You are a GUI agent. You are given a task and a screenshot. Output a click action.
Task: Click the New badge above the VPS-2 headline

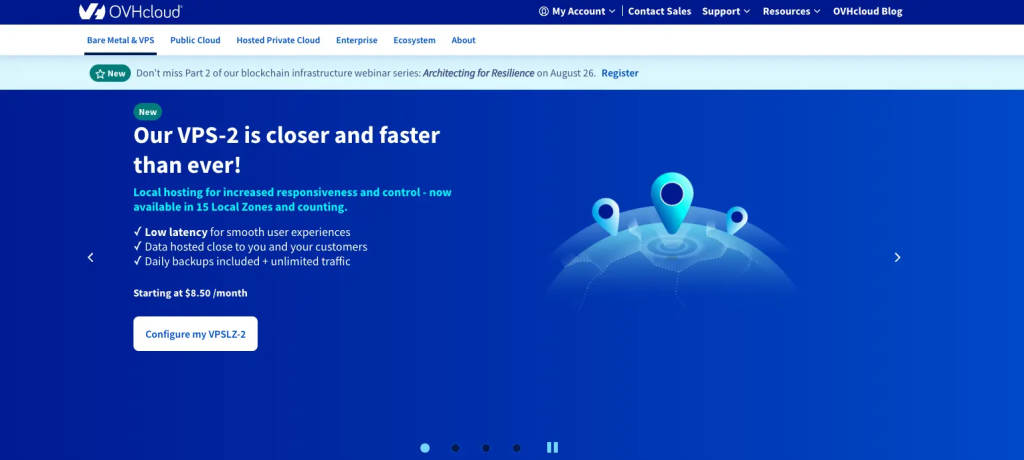[148, 112]
